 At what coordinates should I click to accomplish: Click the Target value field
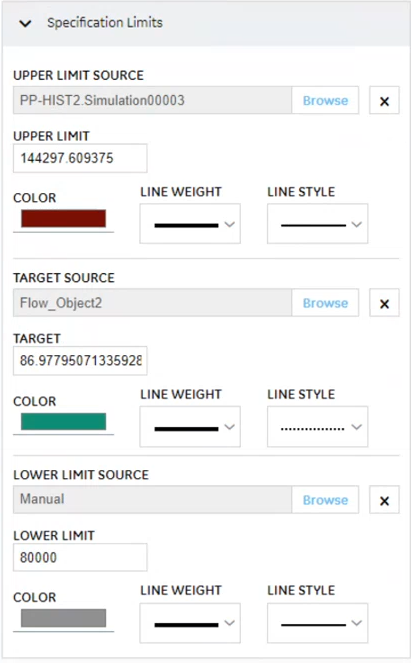pos(80,361)
